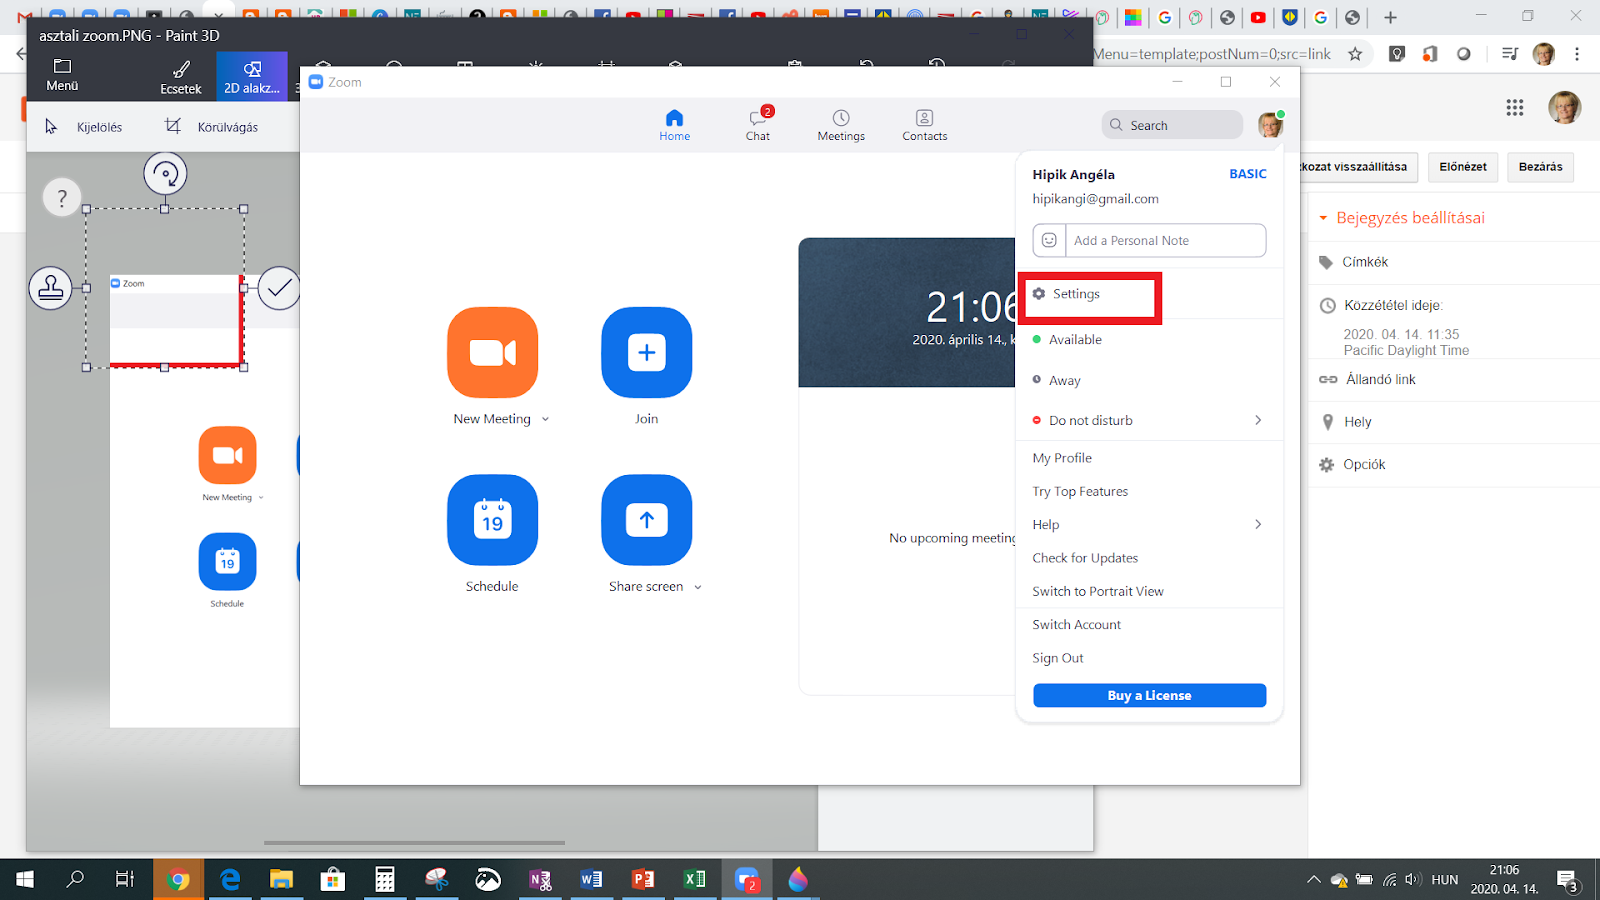Viewport: 1600px width, 900px height.
Task: Open the Google apps grid in Chrome
Action: click(1515, 107)
